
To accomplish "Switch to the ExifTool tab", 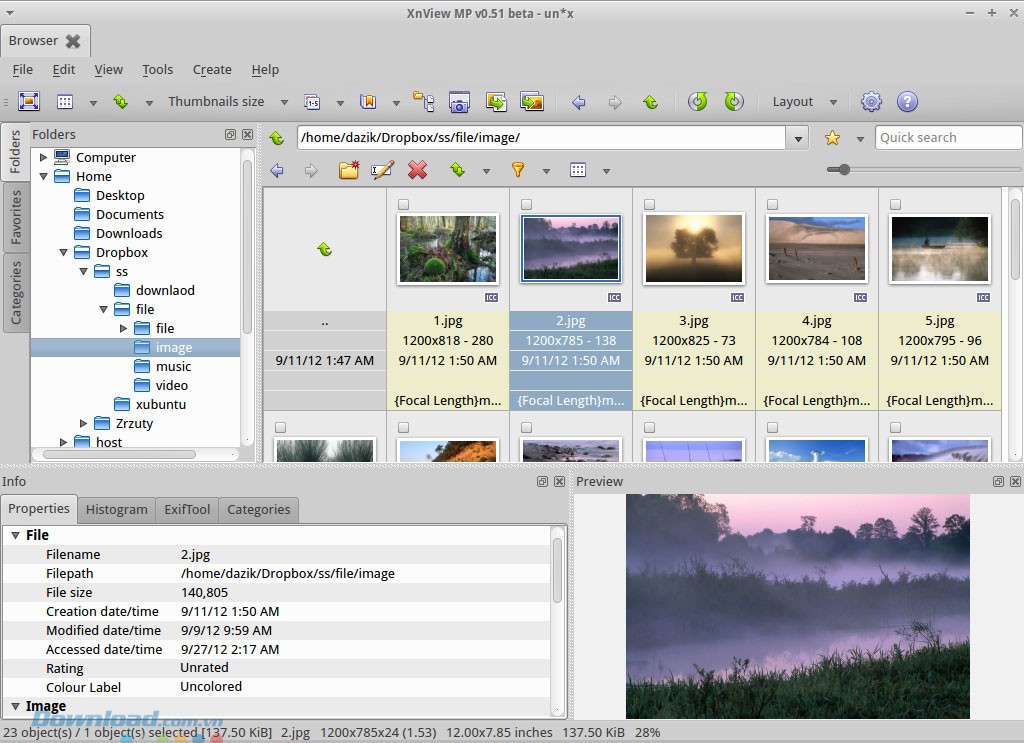I will pyautogui.click(x=187, y=509).
